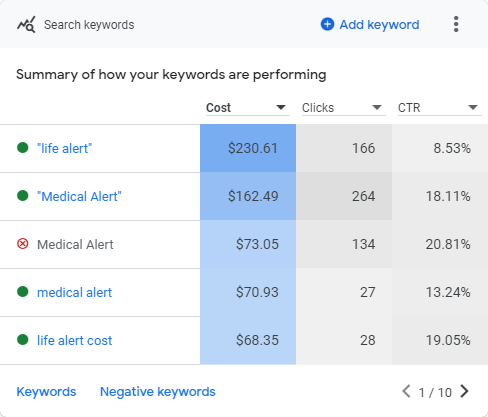This screenshot has height=417, width=488.
Task: Click the 1 / 10 page indicator
Action: click(x=435, y=392)
